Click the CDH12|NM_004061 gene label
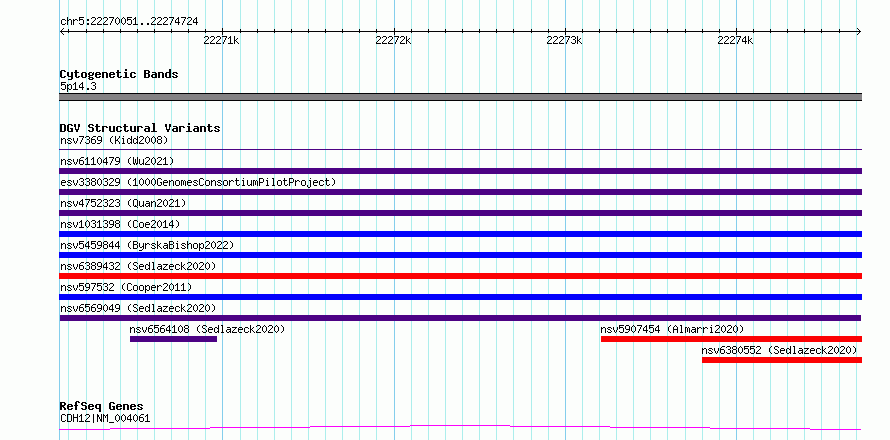This screenshot has width=890, height=440. pos(105,419)
